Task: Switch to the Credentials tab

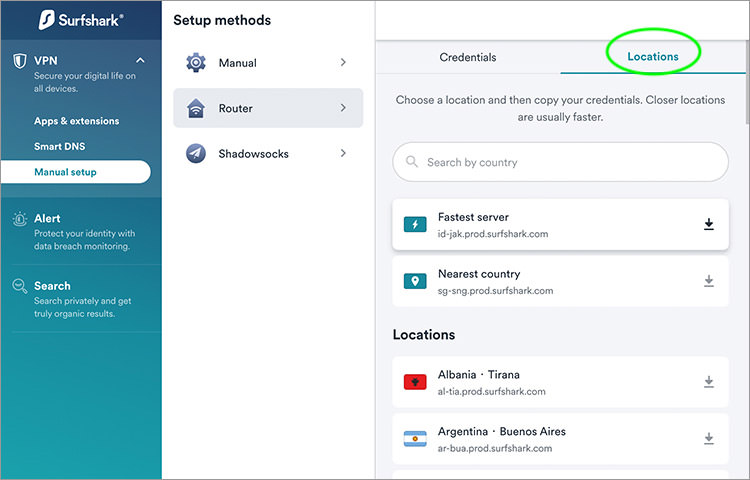Action: tap(468, 57)
